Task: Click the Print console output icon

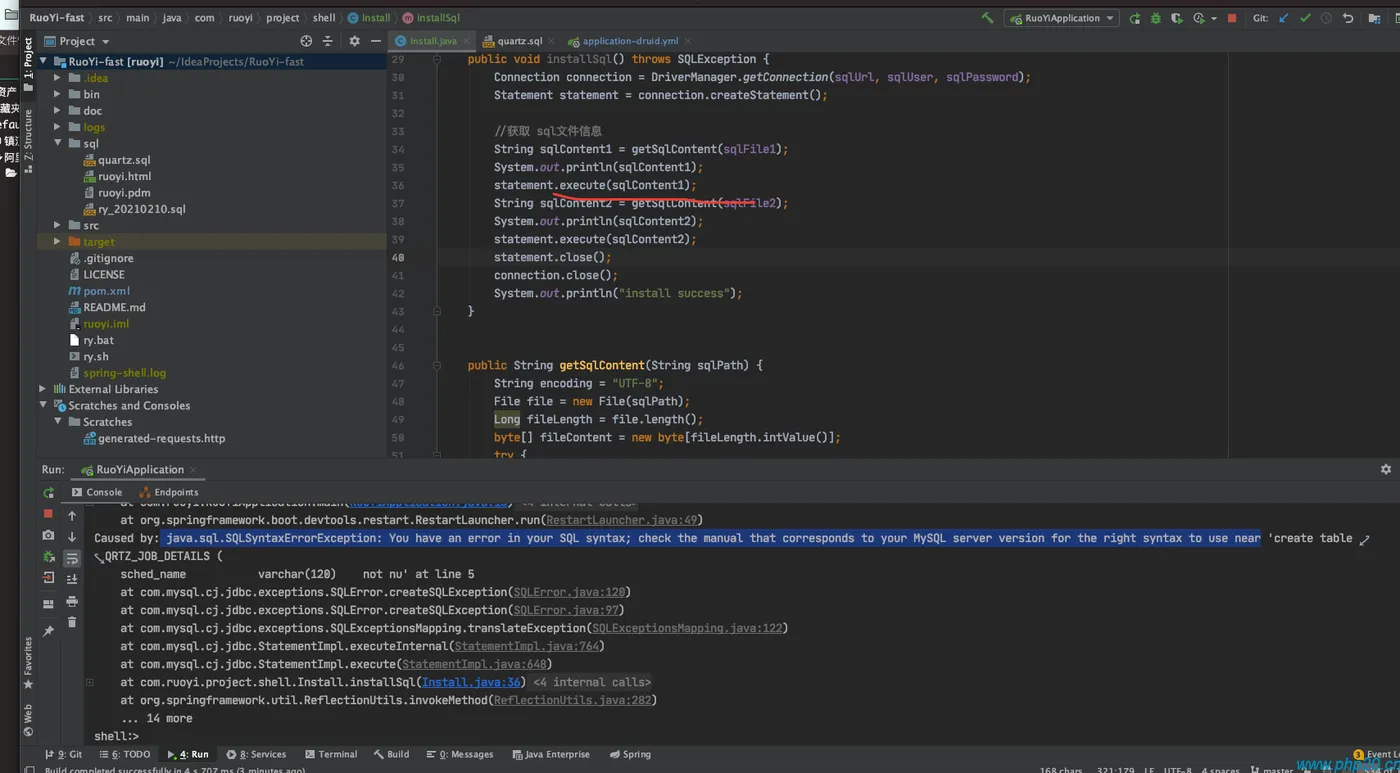Action: click(72, 601)
